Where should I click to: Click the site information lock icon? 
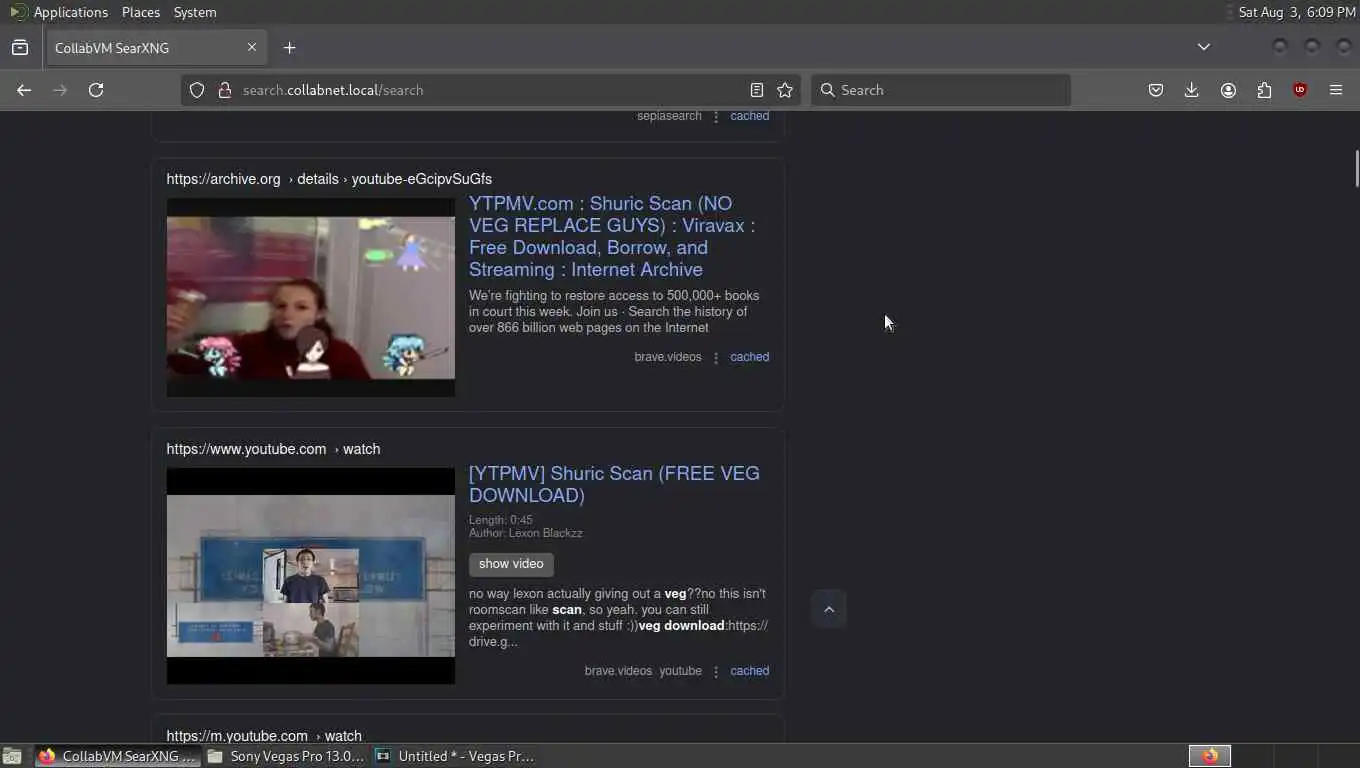click(224, 90)
